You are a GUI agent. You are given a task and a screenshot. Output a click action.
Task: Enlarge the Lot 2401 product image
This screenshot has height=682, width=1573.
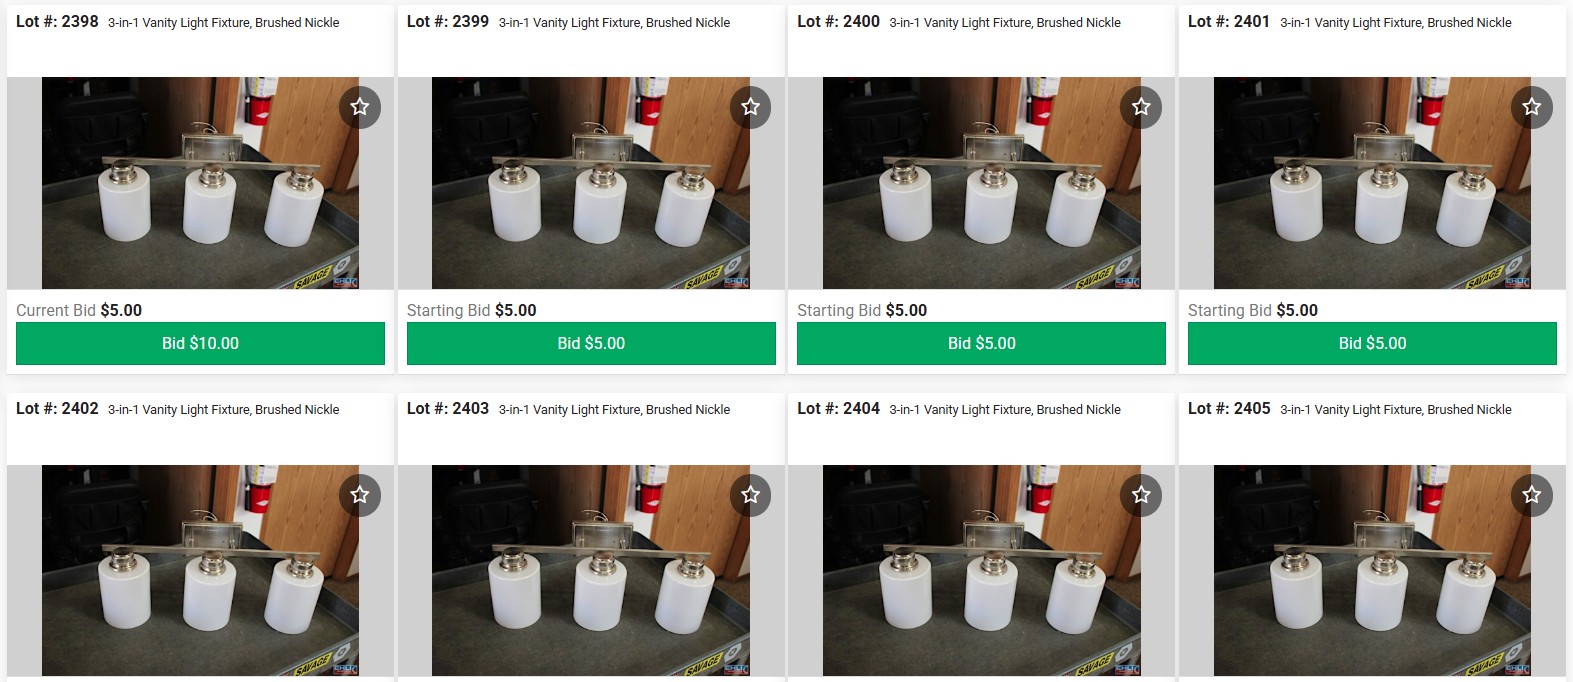pos(1372,183)
